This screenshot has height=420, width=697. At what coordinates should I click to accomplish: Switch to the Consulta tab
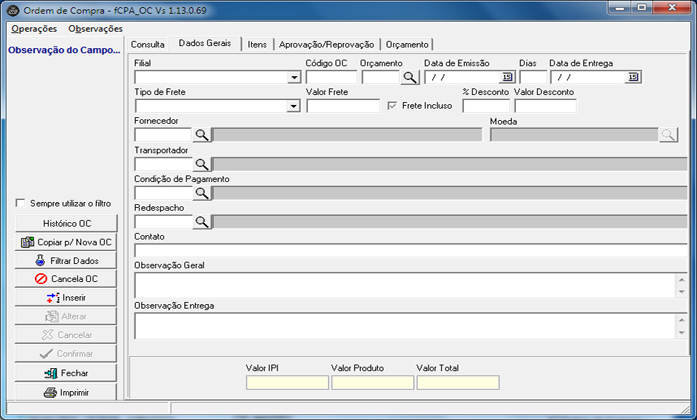[x=148, y=44]
